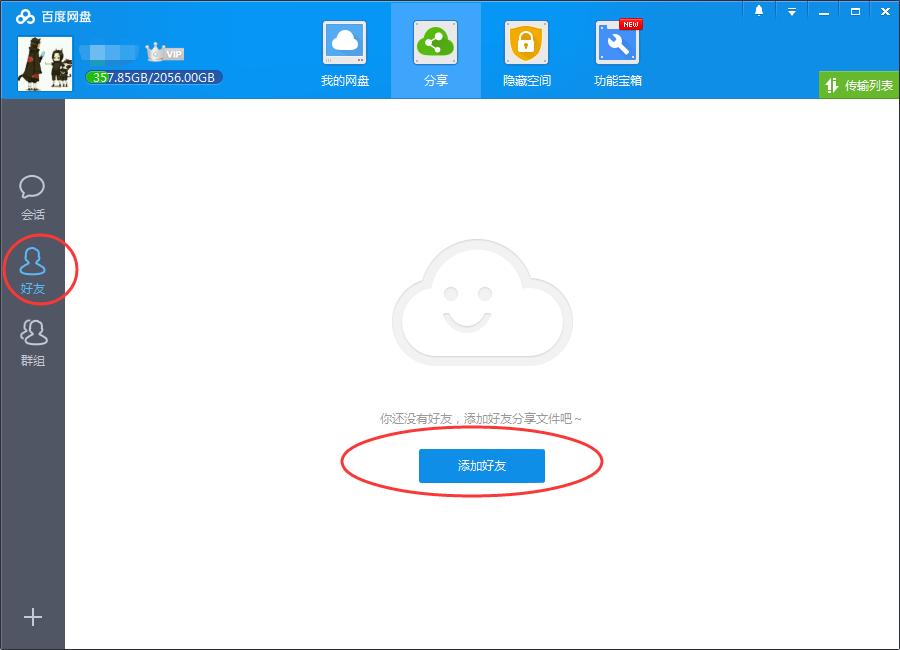Minimize the Baidu Netdisk window
The image size is (900, 650).
[823, 11]
